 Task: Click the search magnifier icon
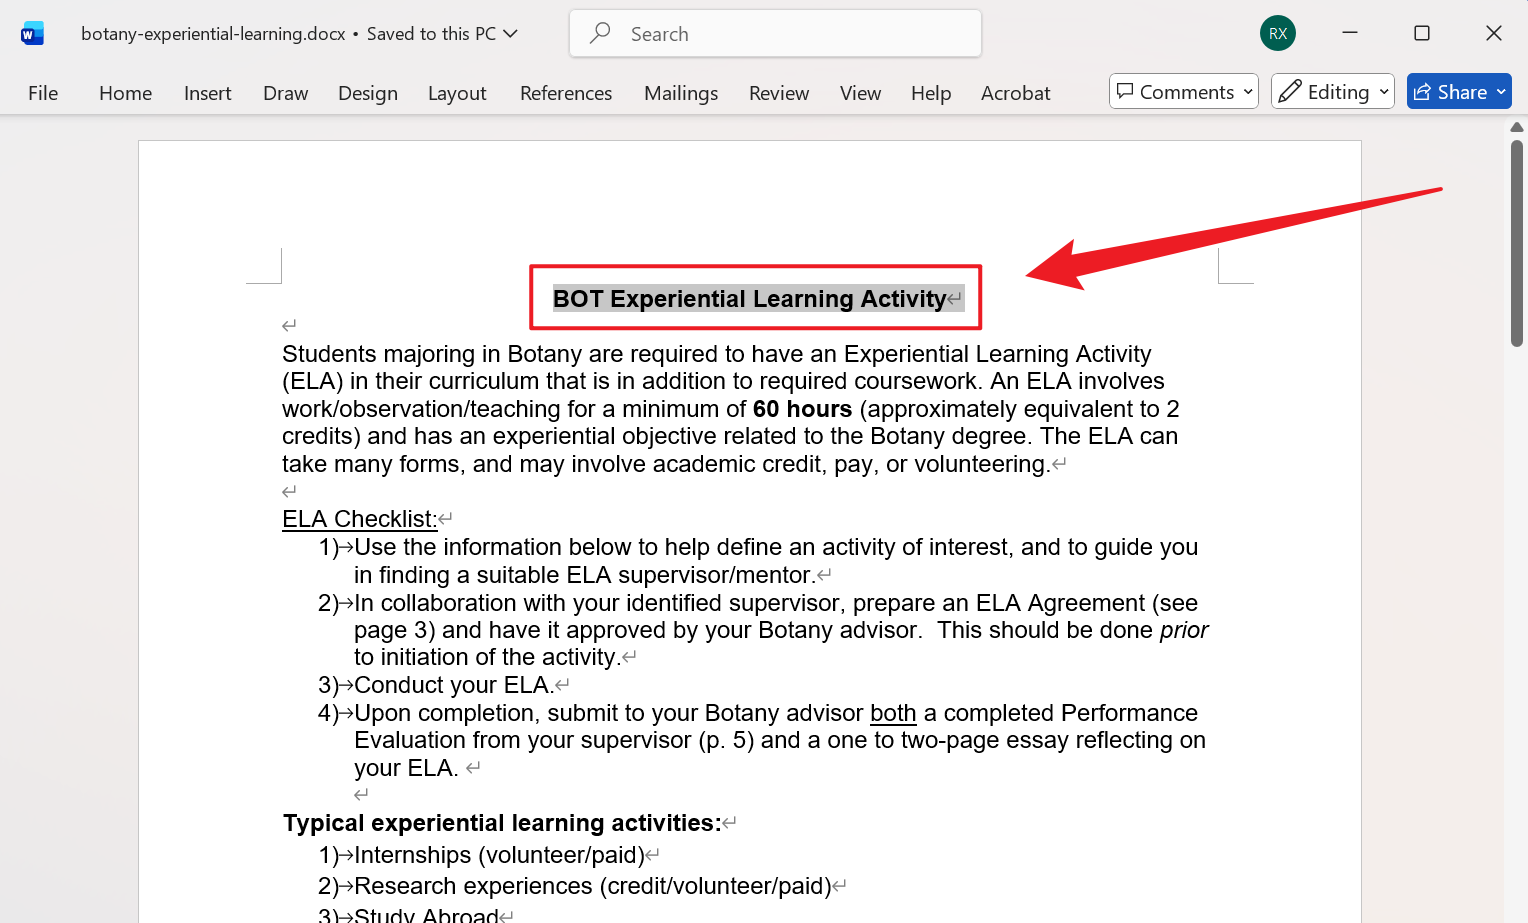pyautogui.click(x=600, y=33)
